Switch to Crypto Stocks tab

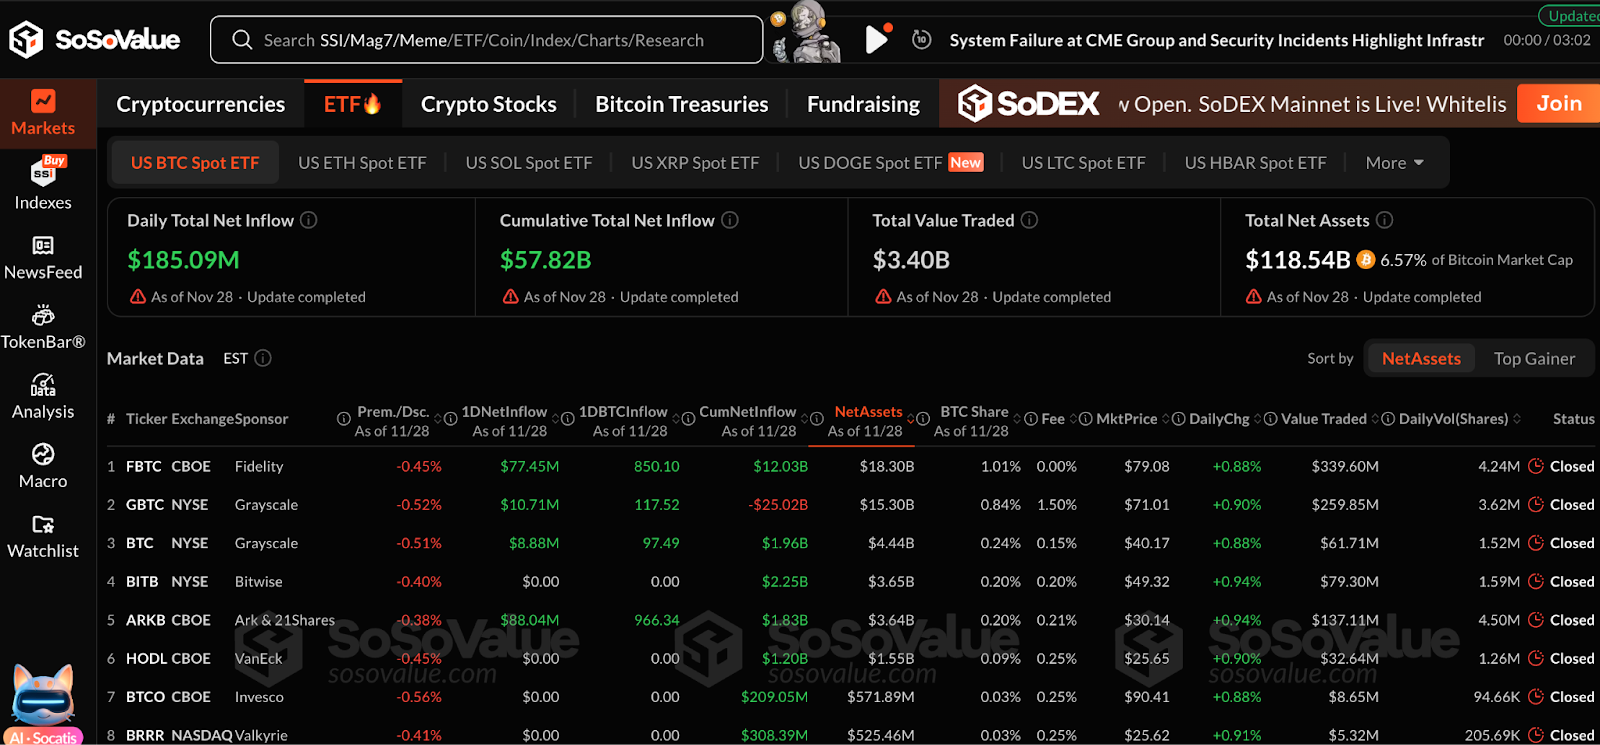point(488,104)
